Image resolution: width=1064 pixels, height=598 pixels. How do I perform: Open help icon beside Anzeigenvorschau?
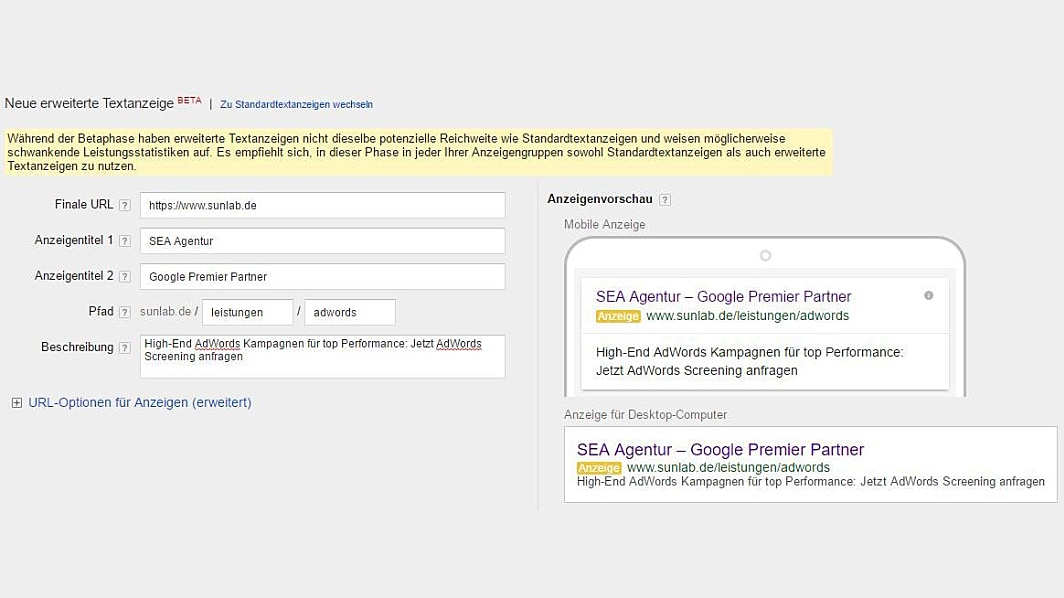click(x=665, y=200)
